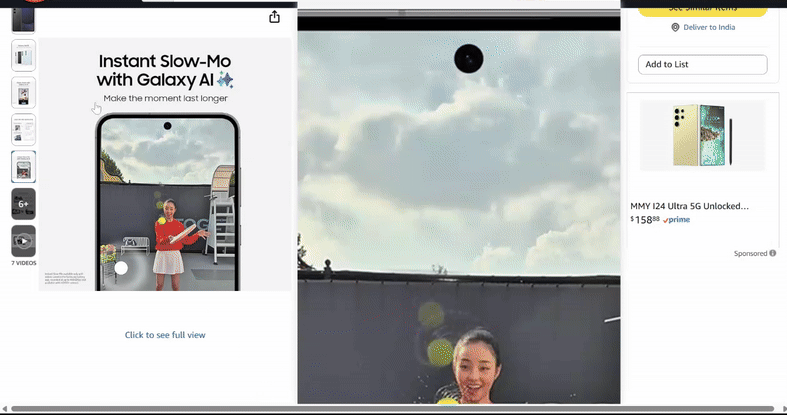Click the left arrow of horizontal scrollbar
Image resolution: width=787 pixels, height=415 pixels.
(x=5, y=409)
